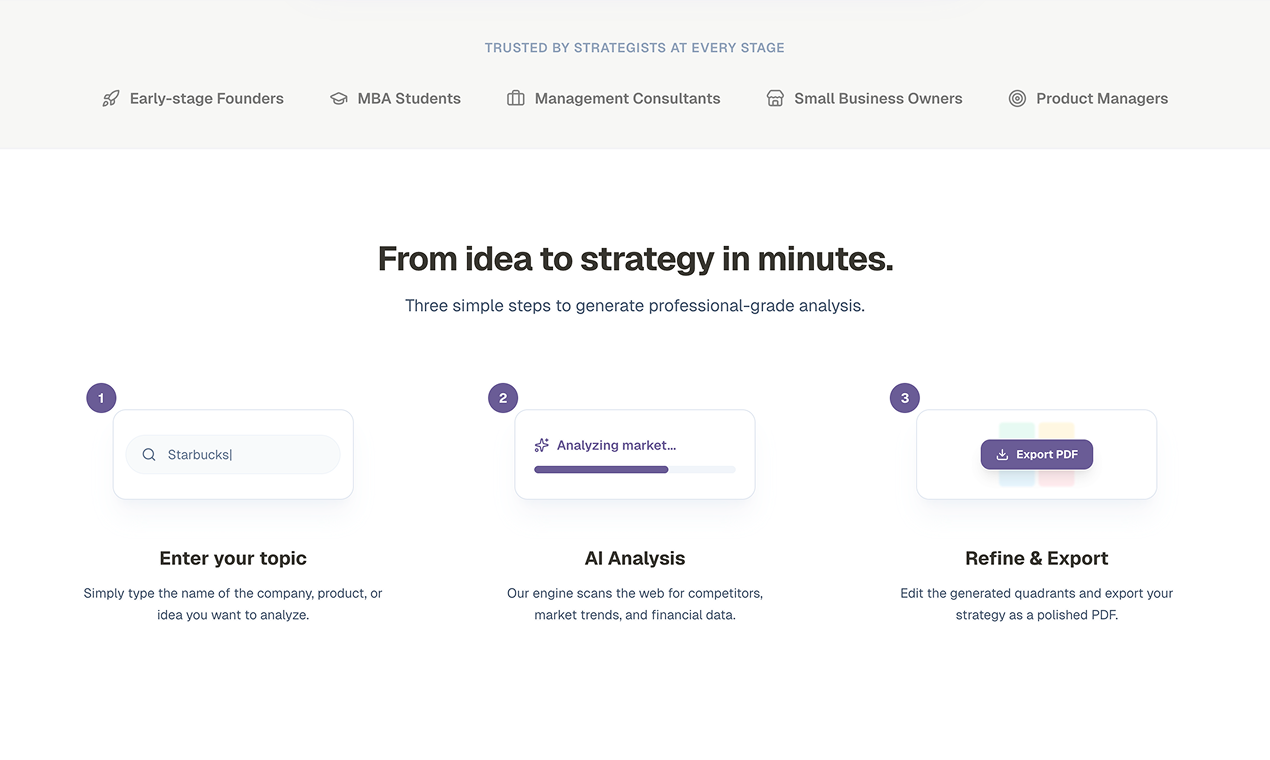Select the MBA Students audience label
1270x760 pixels.
click(409, 98)
